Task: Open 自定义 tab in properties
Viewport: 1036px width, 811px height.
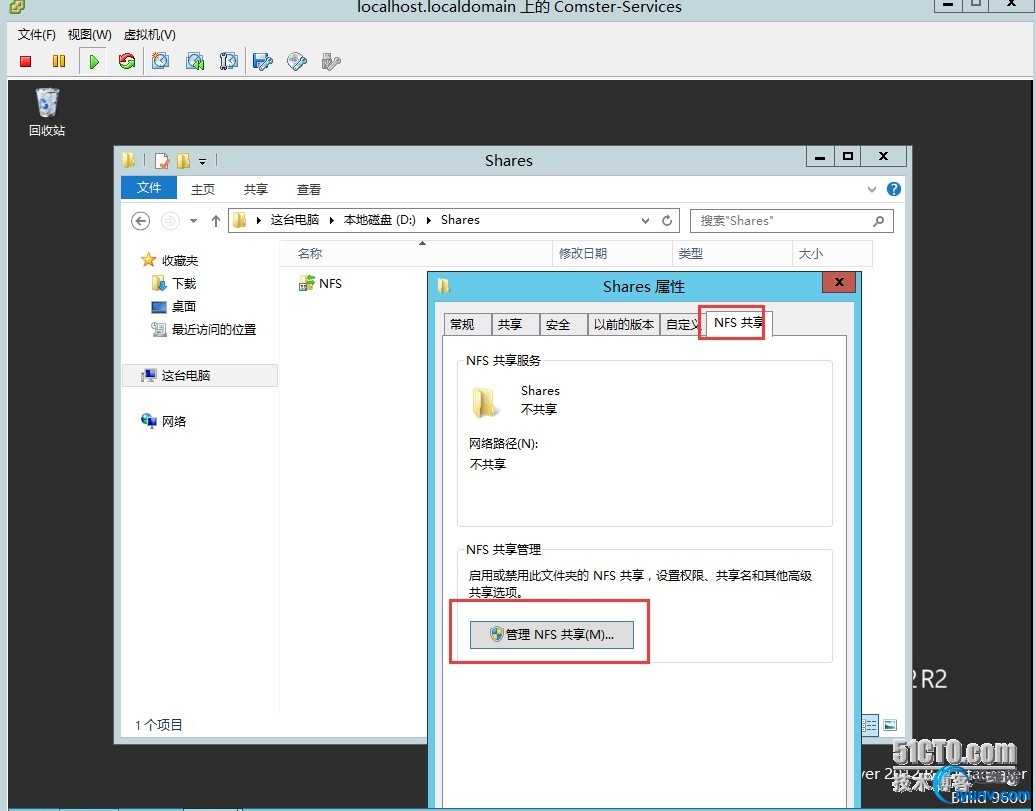Action: click(681, 325)
